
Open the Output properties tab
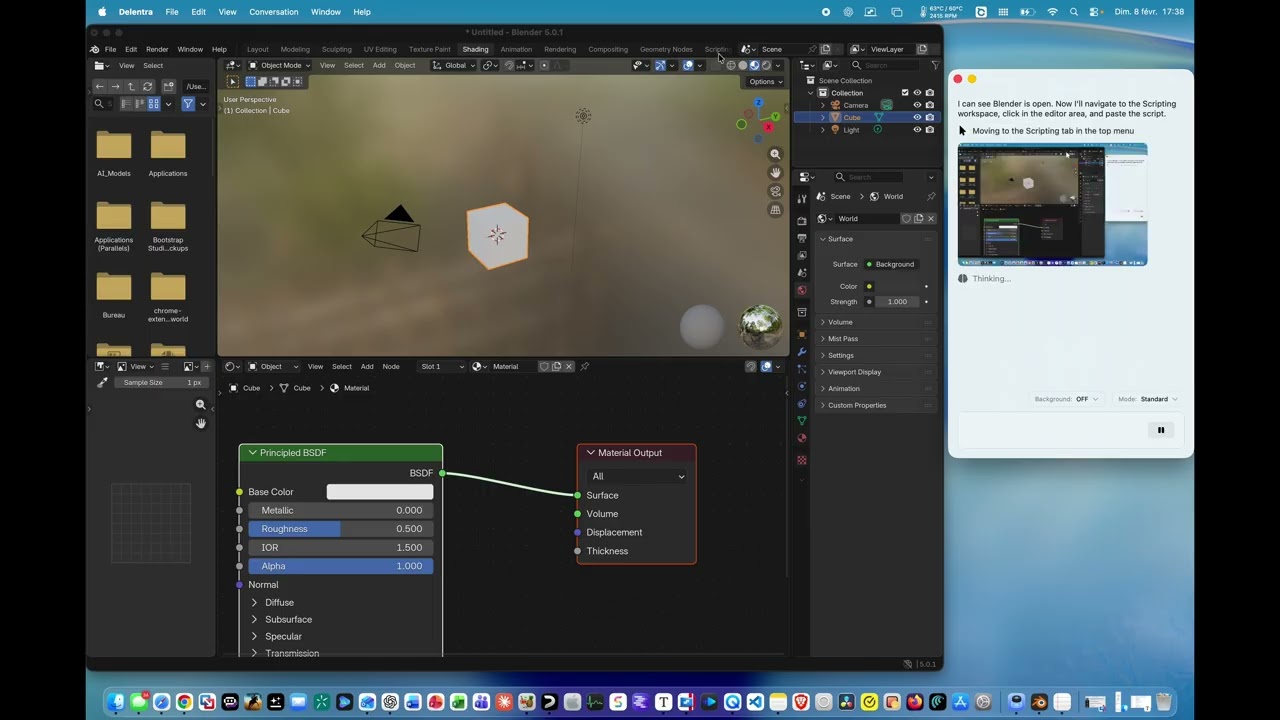point(802,238)
